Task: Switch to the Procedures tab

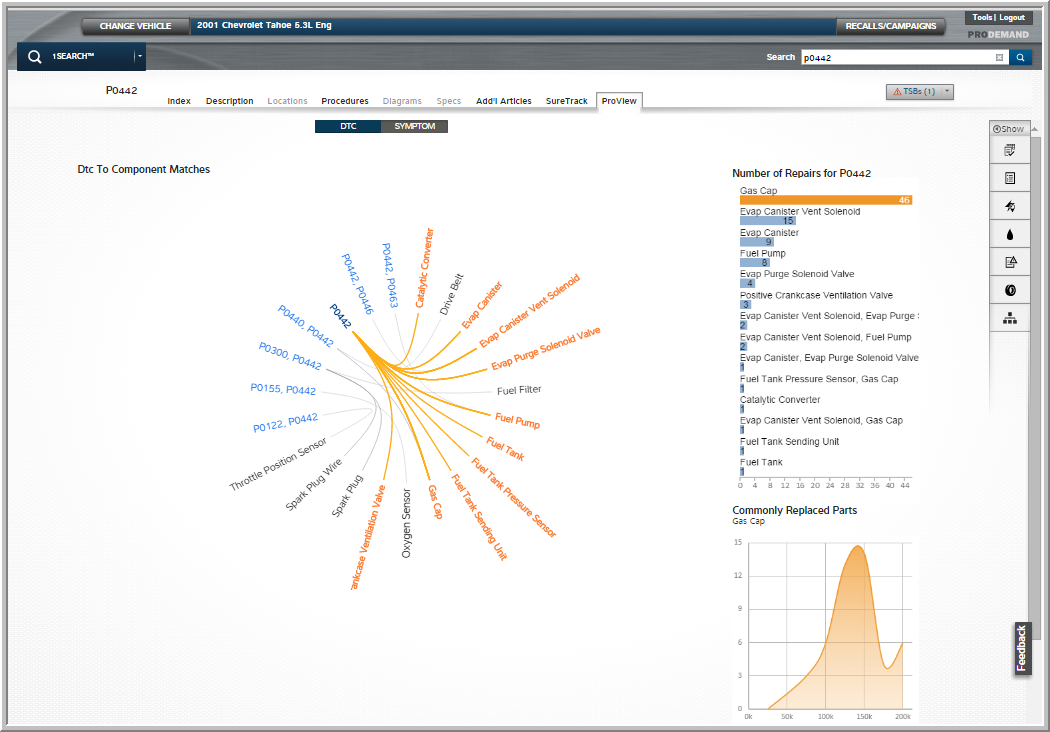Action: pos(344,101)
